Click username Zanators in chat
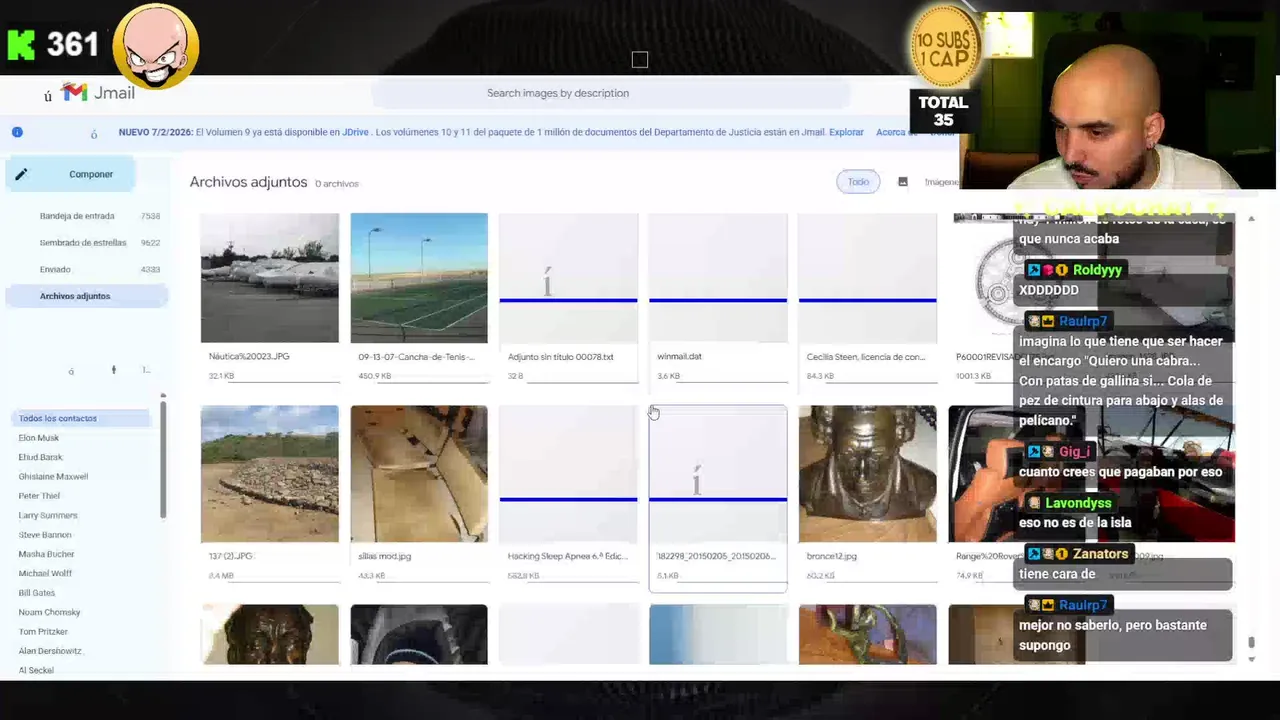Viewport: 1280px width, 720px height. tap(1100, 554)
